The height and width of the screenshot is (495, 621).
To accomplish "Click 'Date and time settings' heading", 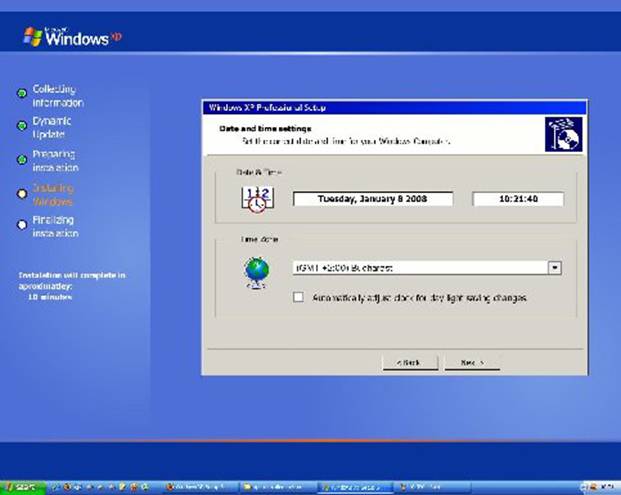I will tap(265, 129).
